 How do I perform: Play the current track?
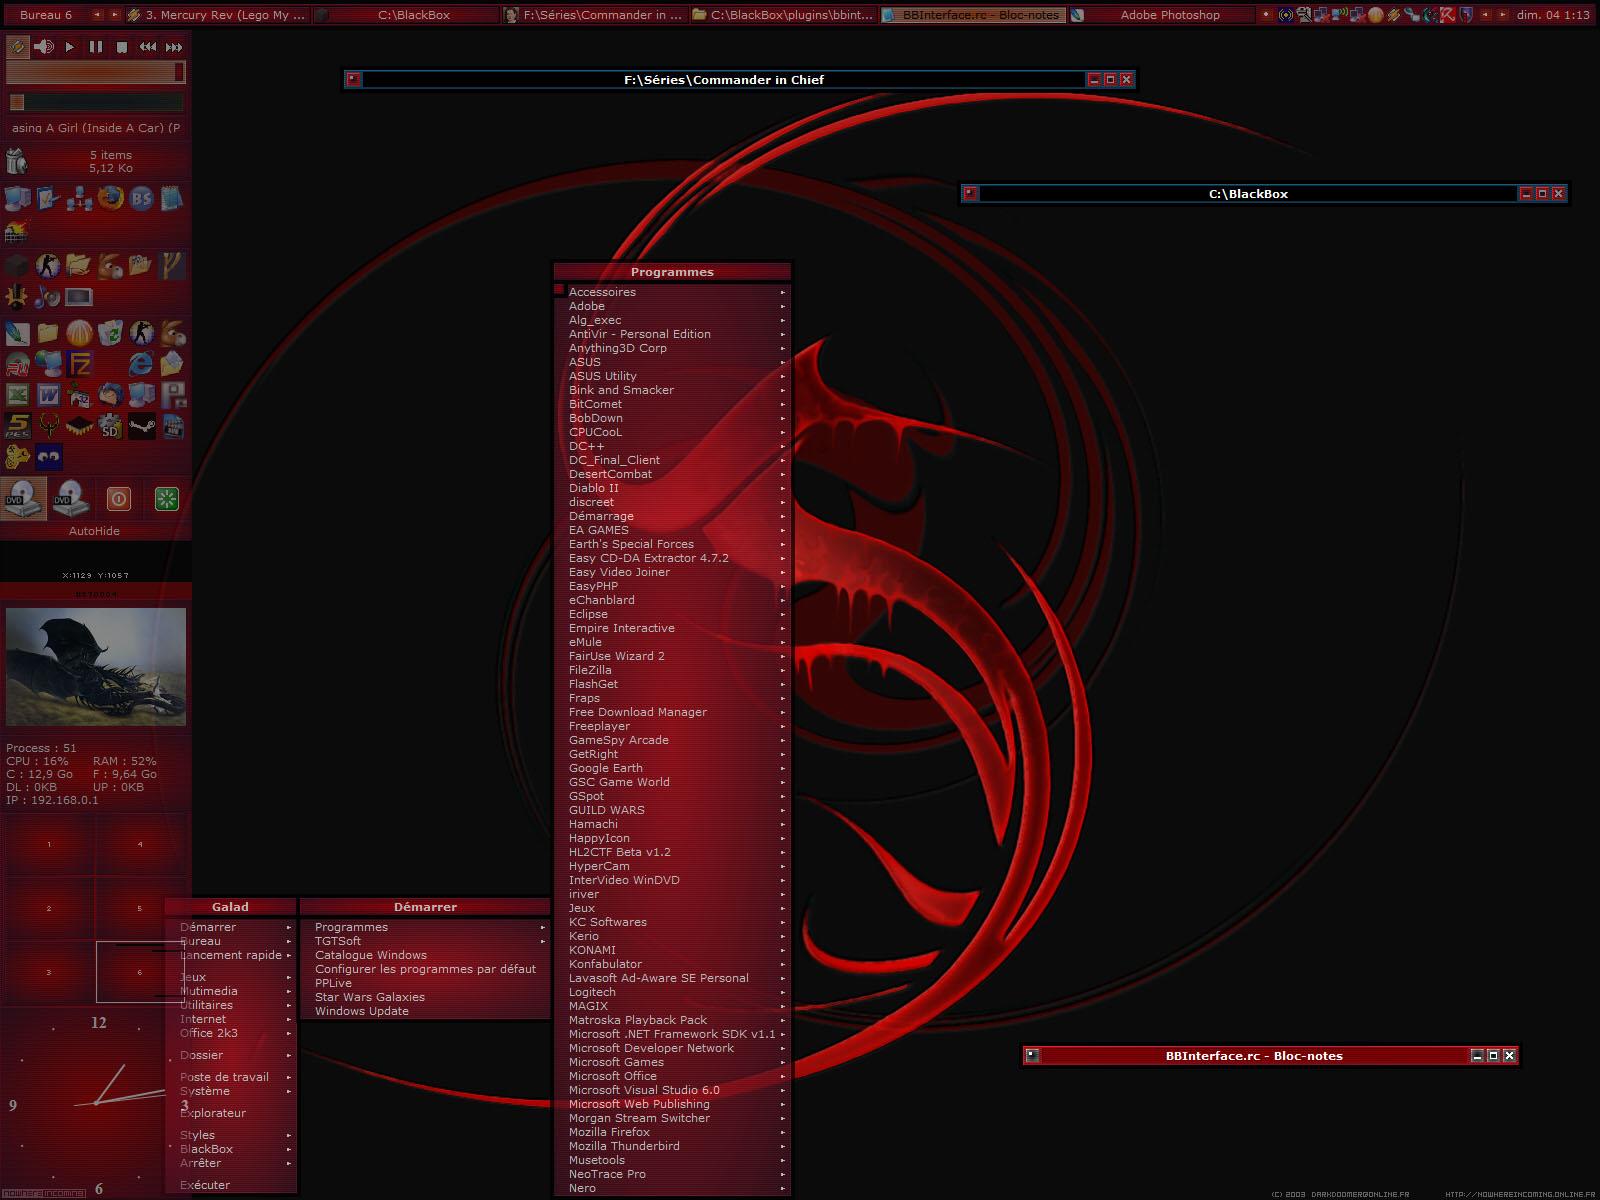(x=69, y=47)
